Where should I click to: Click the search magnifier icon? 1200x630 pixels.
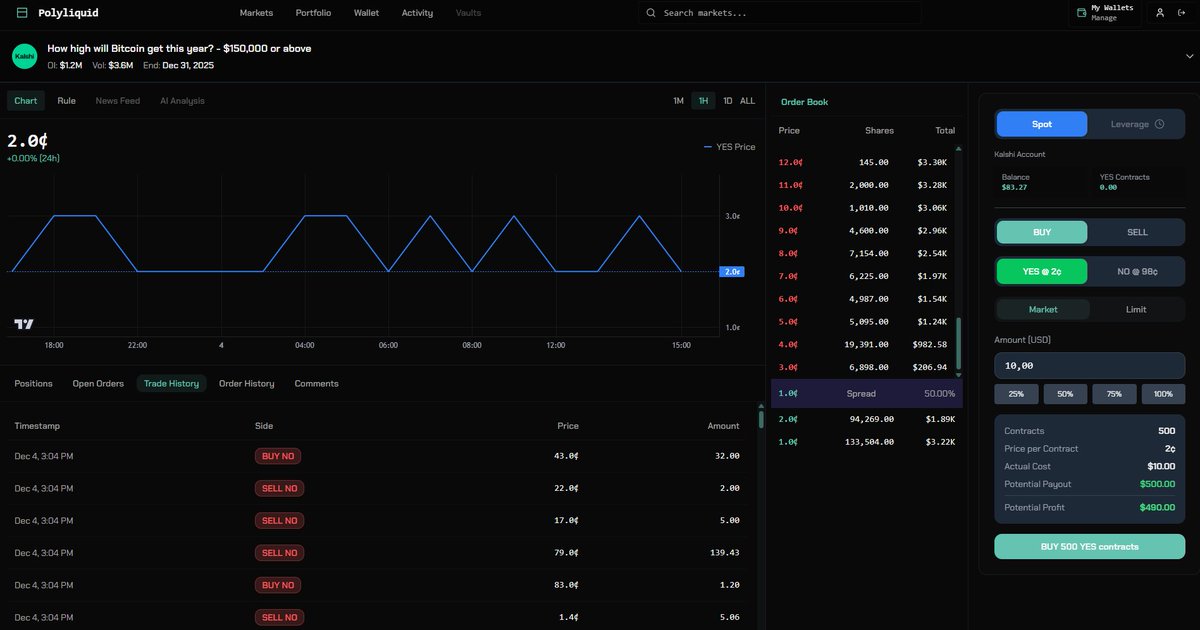tap(651, 13)
